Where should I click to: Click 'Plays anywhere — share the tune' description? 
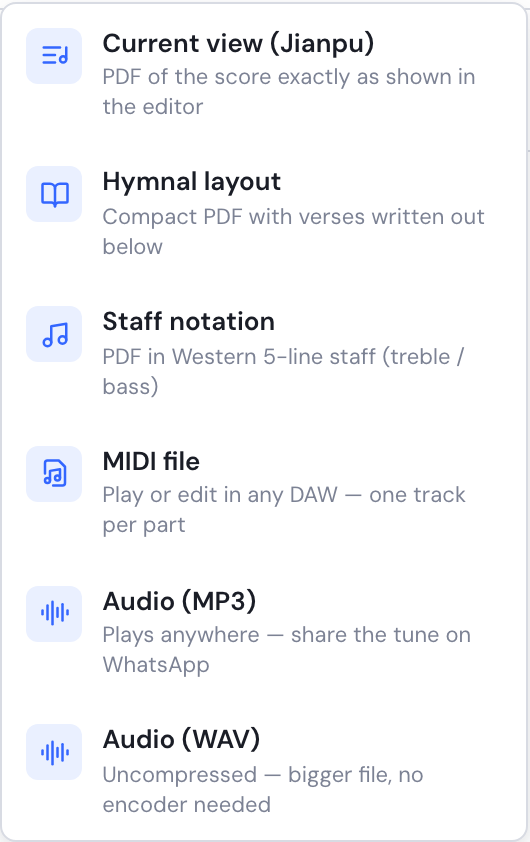(x=287, y=650)
